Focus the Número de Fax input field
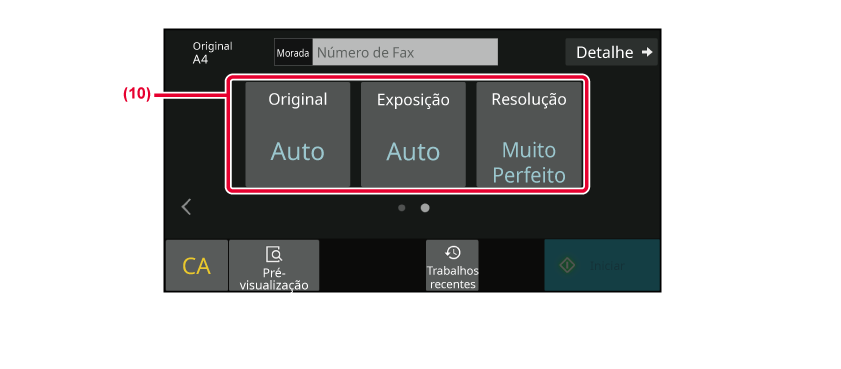This screenshot has width=841, height=369. pos(405,52)
